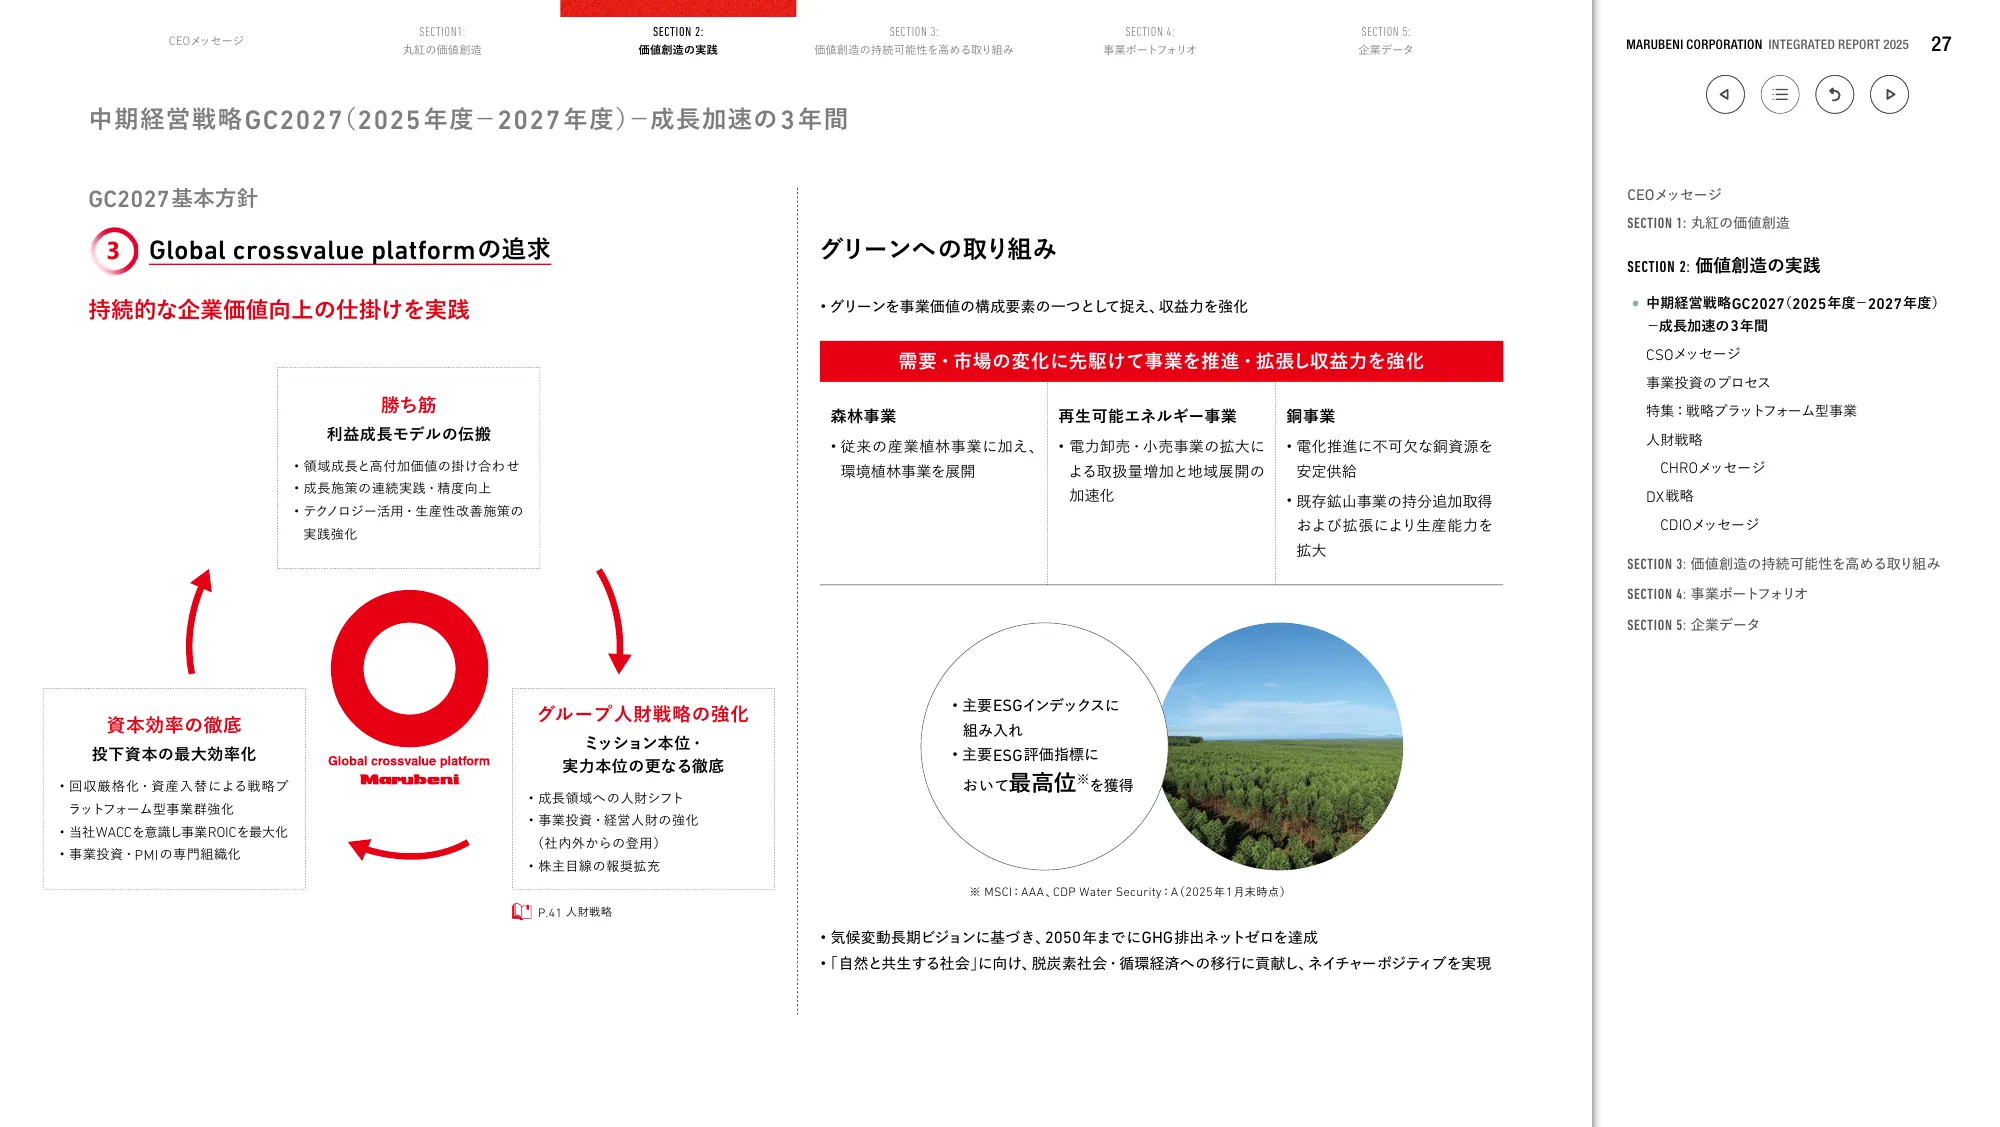Open the table of contents list icon
Screen dimensions: 2000x1127
(x=1779, y=94)
